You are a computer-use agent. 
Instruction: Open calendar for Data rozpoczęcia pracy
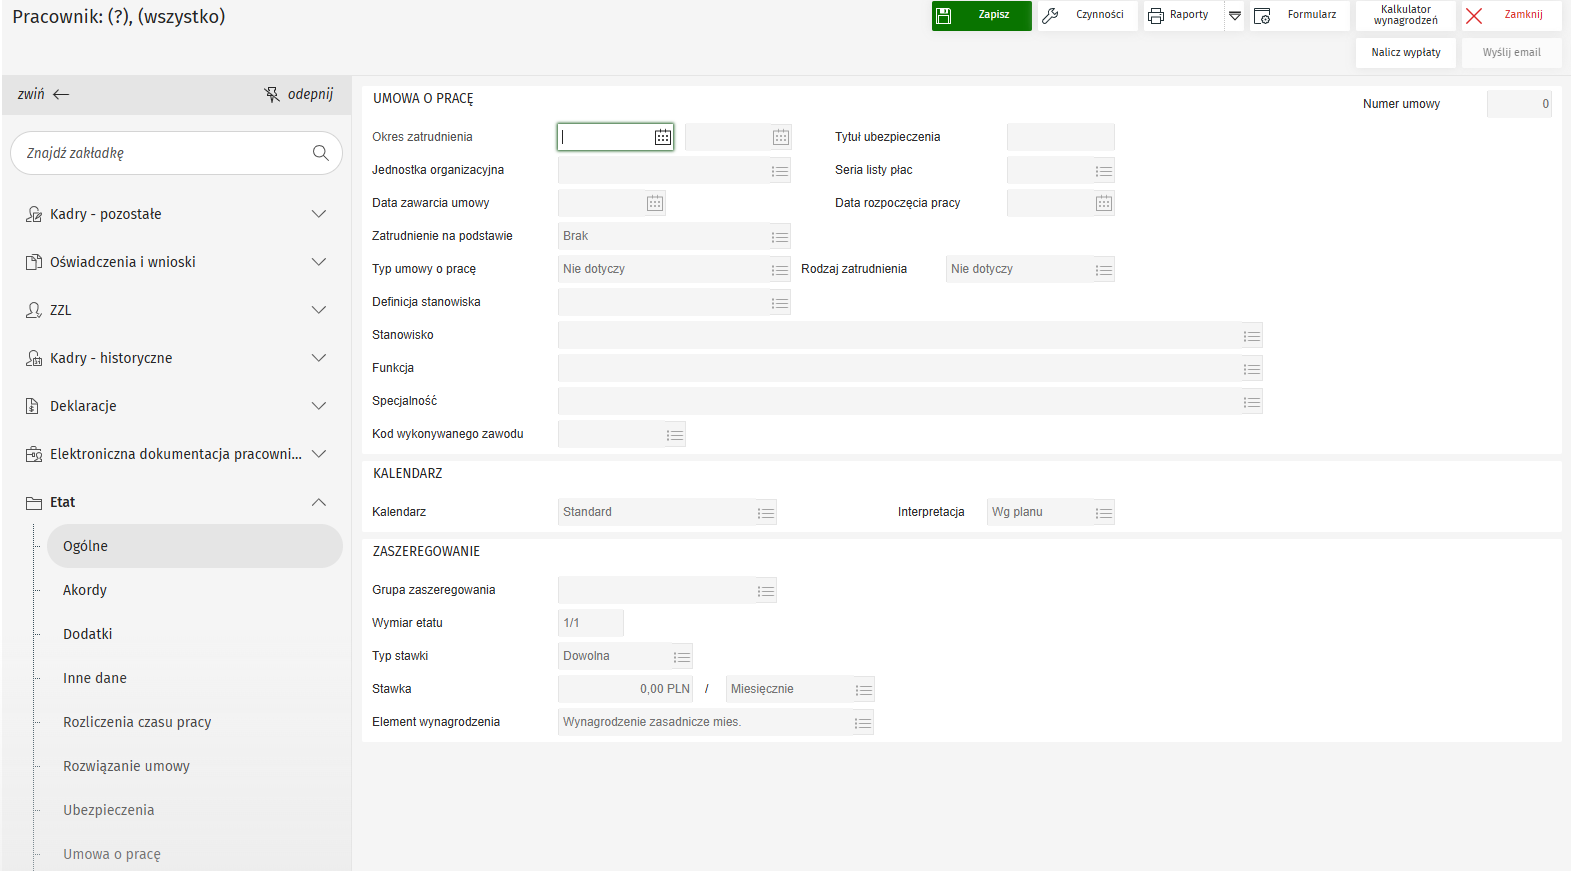tap(1103, 204)
